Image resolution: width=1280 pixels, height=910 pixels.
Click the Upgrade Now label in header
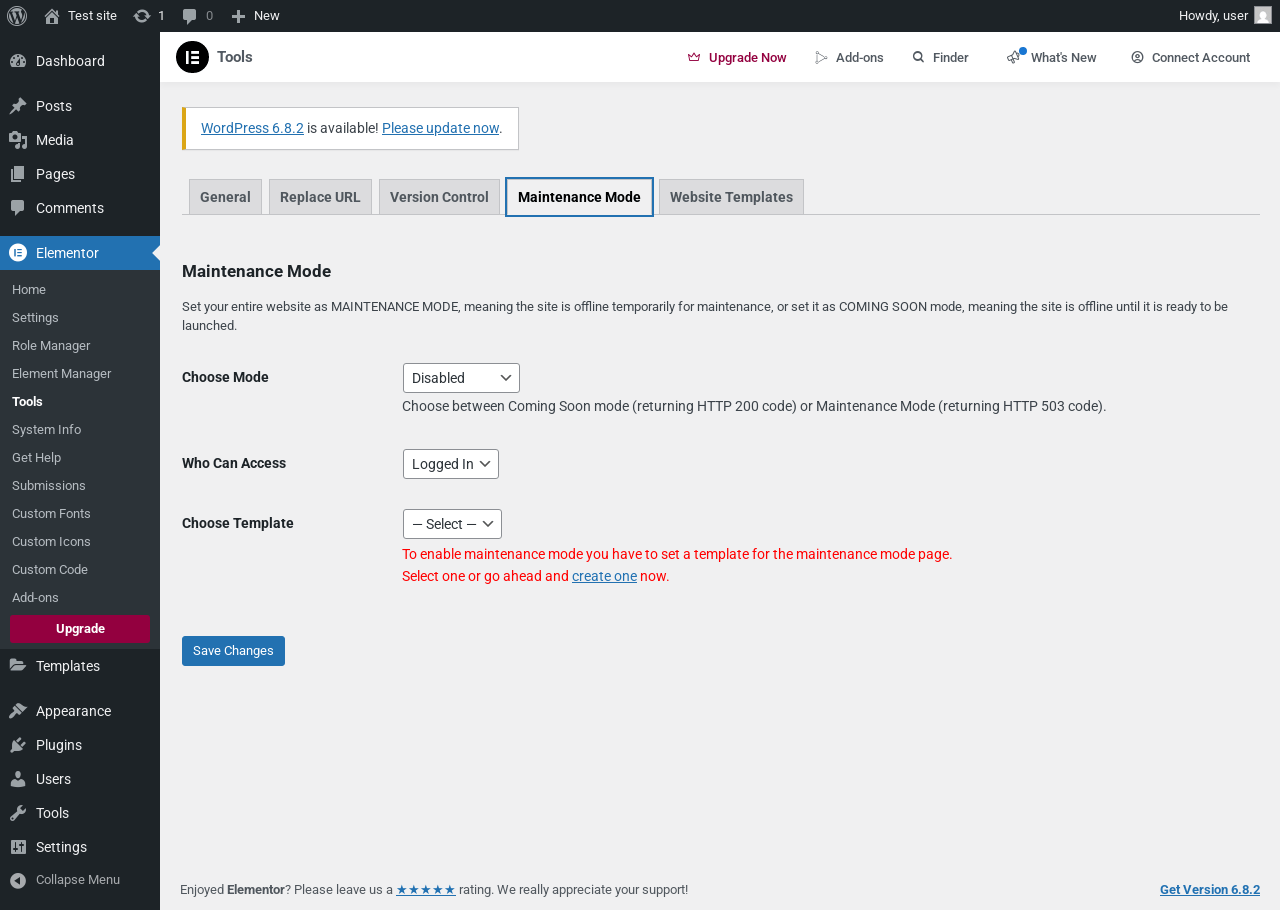(x=748, y=58)
